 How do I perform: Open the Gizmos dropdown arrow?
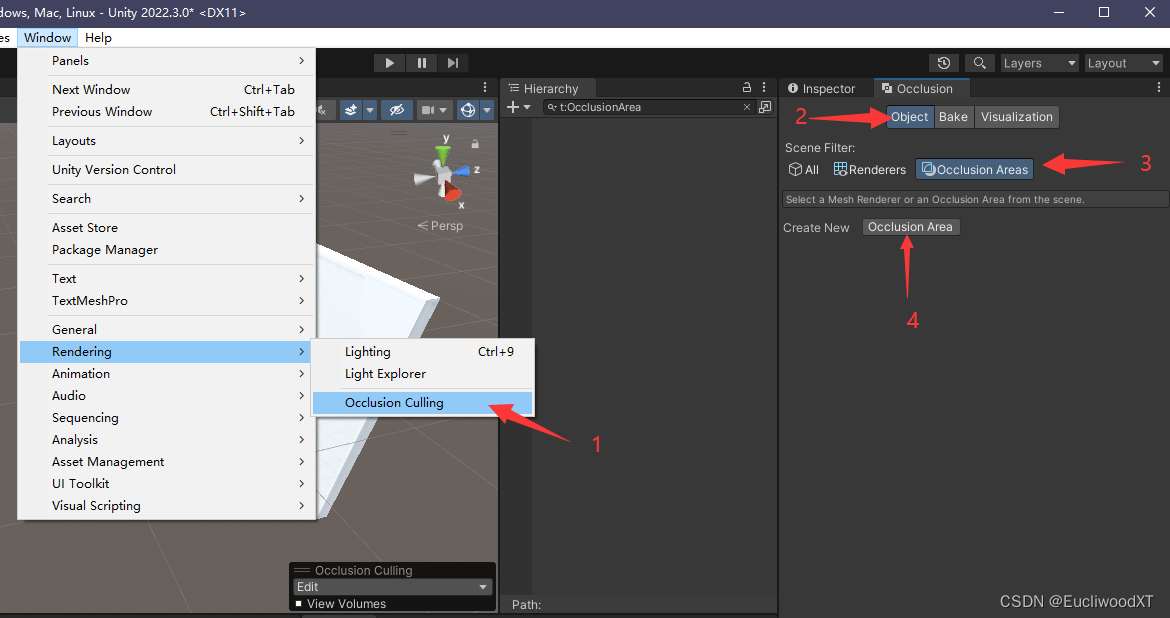[x=487, y=110]
